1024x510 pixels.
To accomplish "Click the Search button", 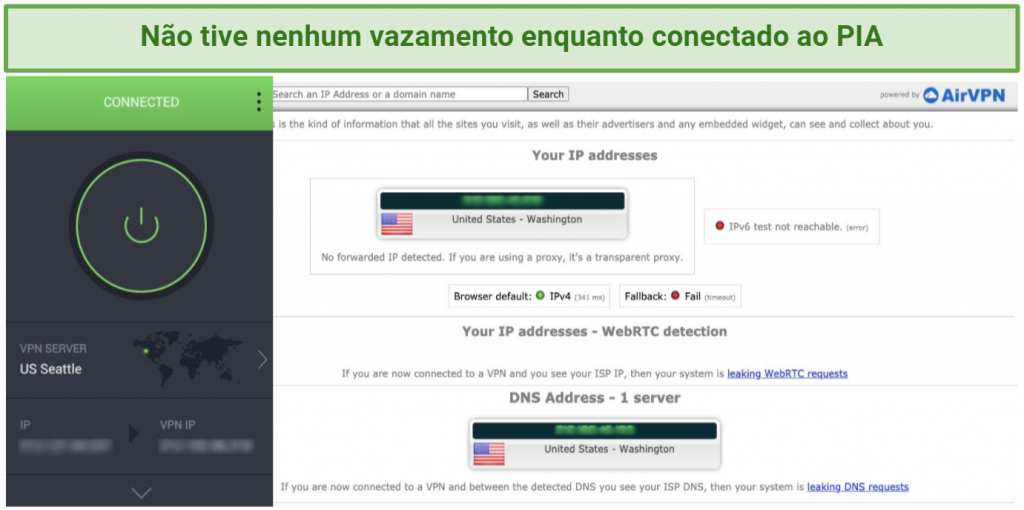I will [548, 94].
